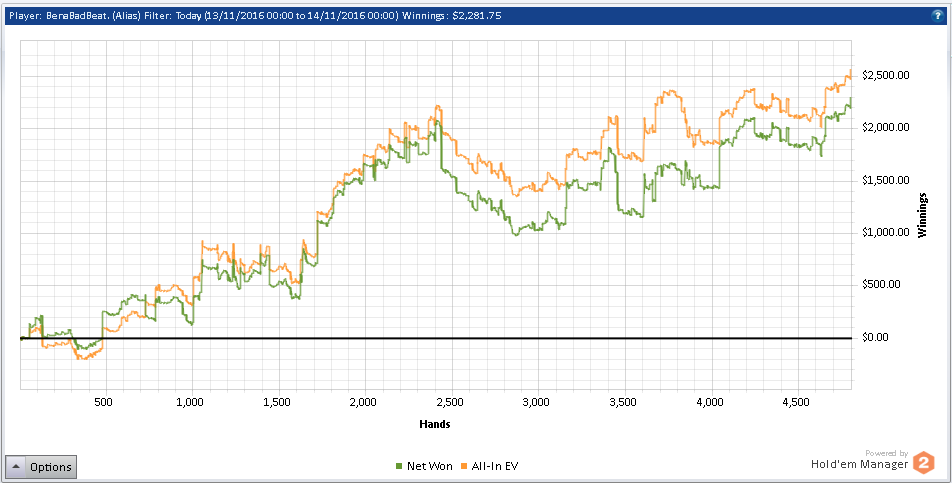Click the 4,000 hands axis label
952x483 pixels.
point(712,402)
